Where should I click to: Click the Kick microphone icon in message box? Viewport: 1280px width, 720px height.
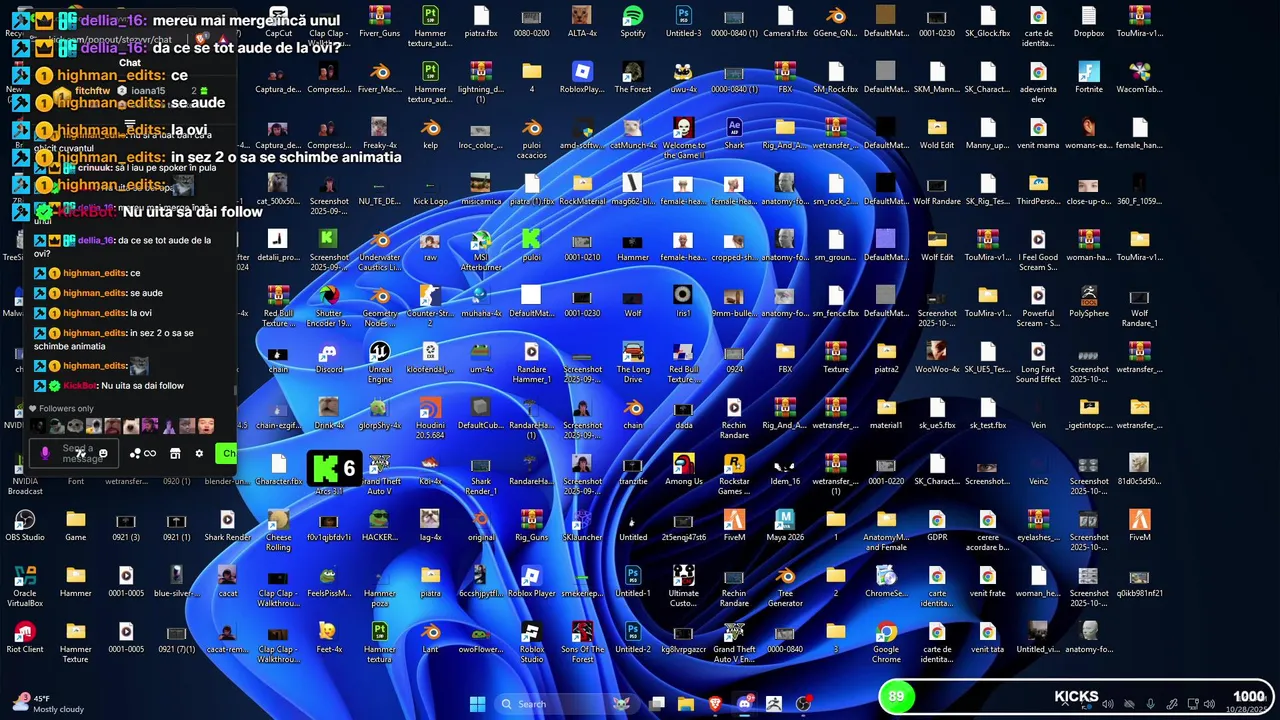[45, 453]
